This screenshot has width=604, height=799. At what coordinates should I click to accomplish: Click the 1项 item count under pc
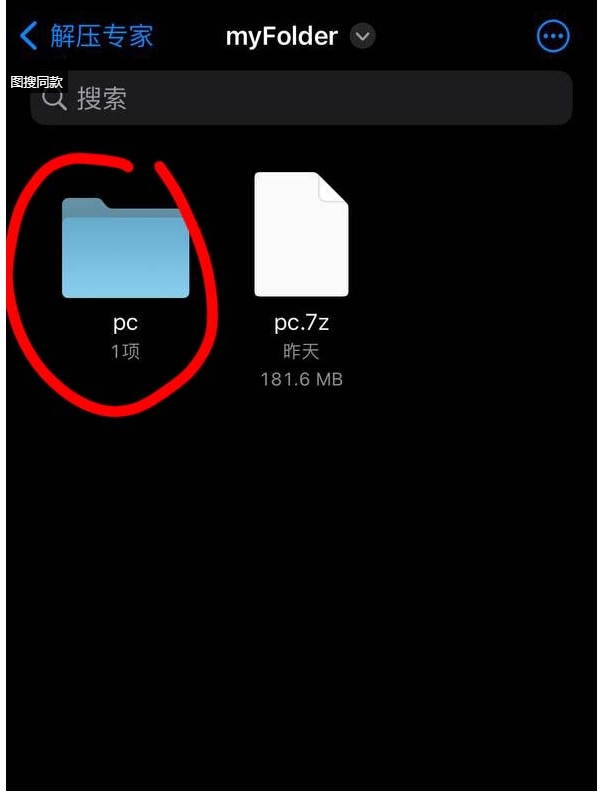[125, 351]
